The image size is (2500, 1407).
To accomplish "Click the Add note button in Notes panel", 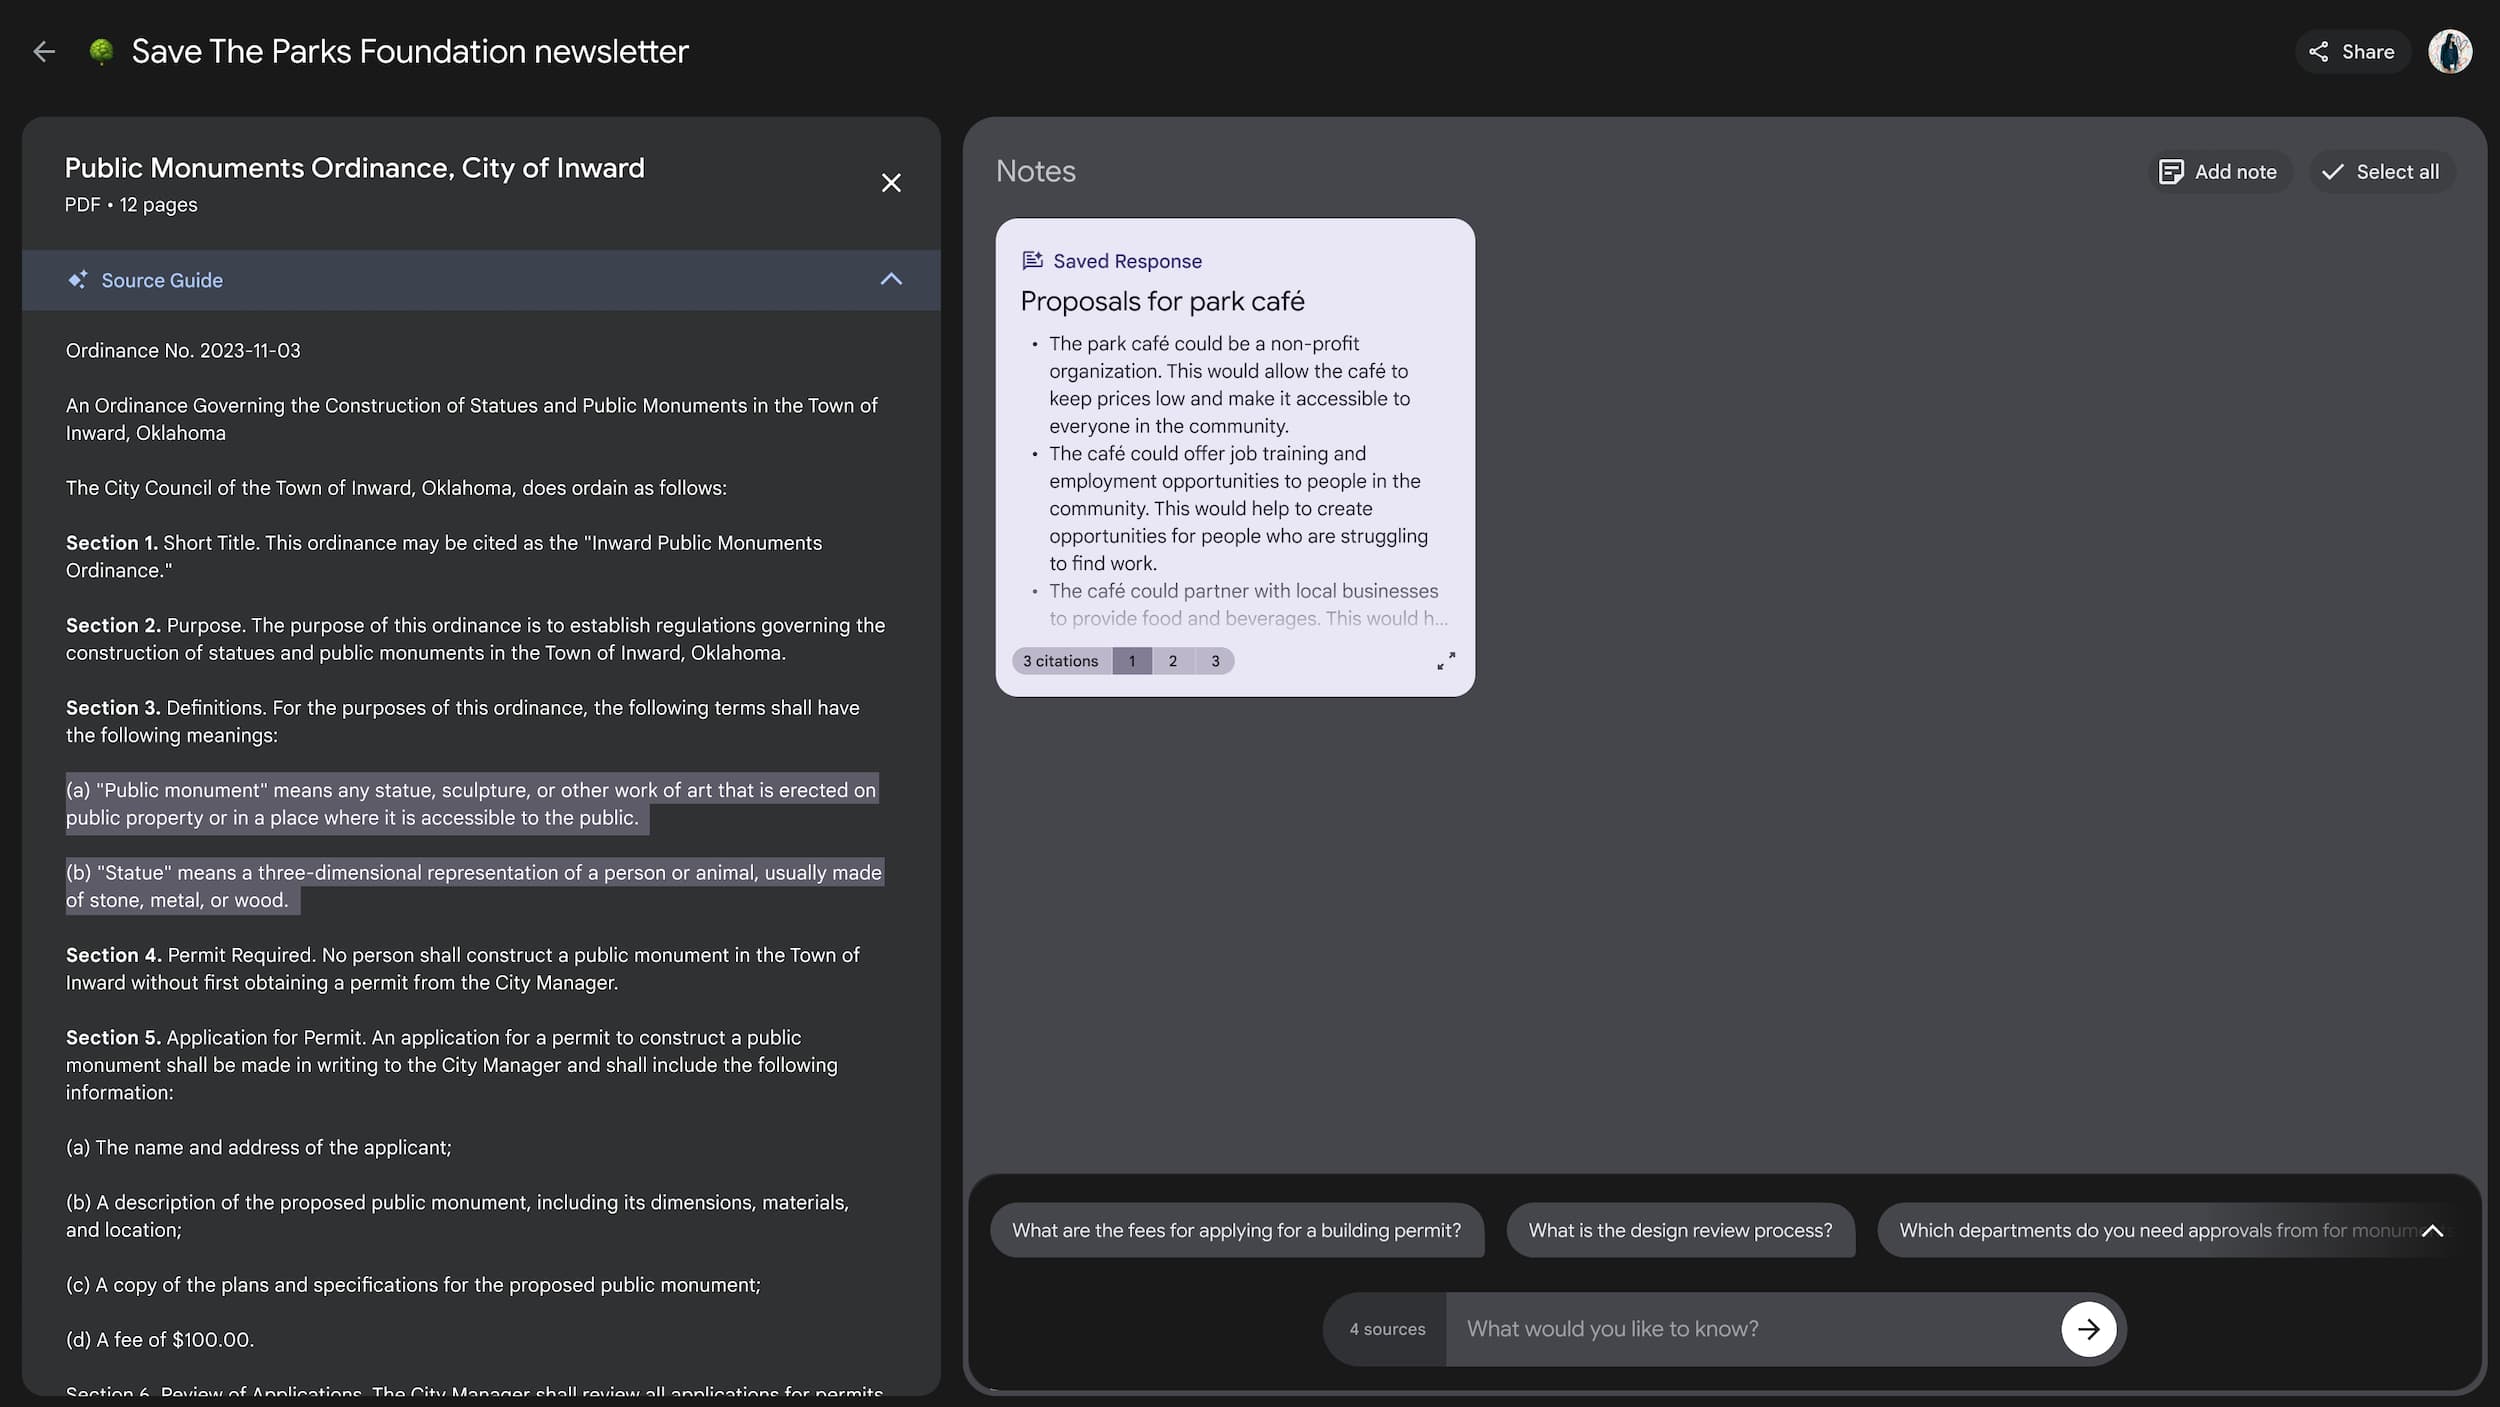I will pos(2217,170).
